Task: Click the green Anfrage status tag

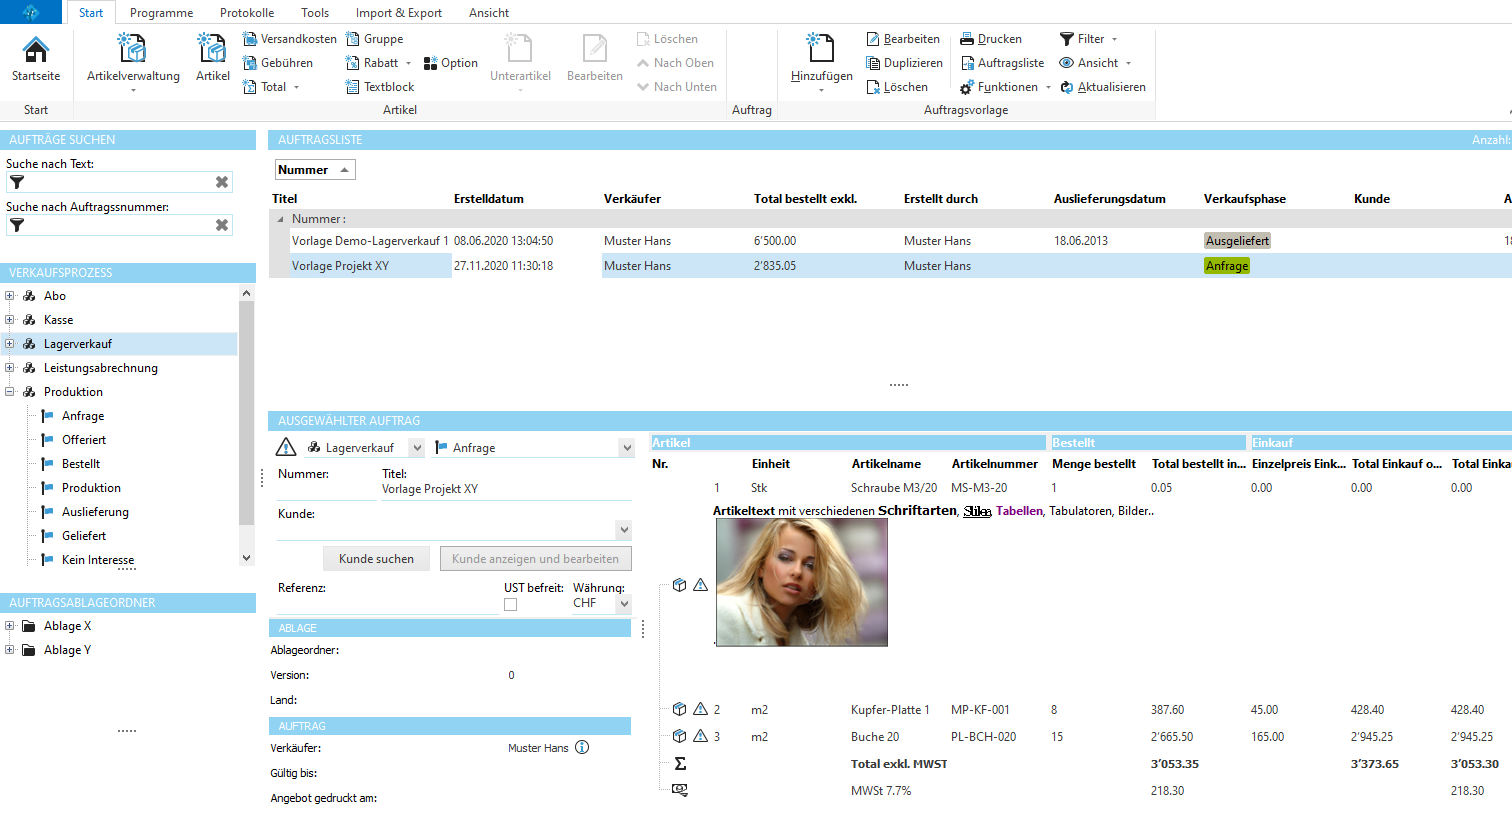Action: (1227, 266)
